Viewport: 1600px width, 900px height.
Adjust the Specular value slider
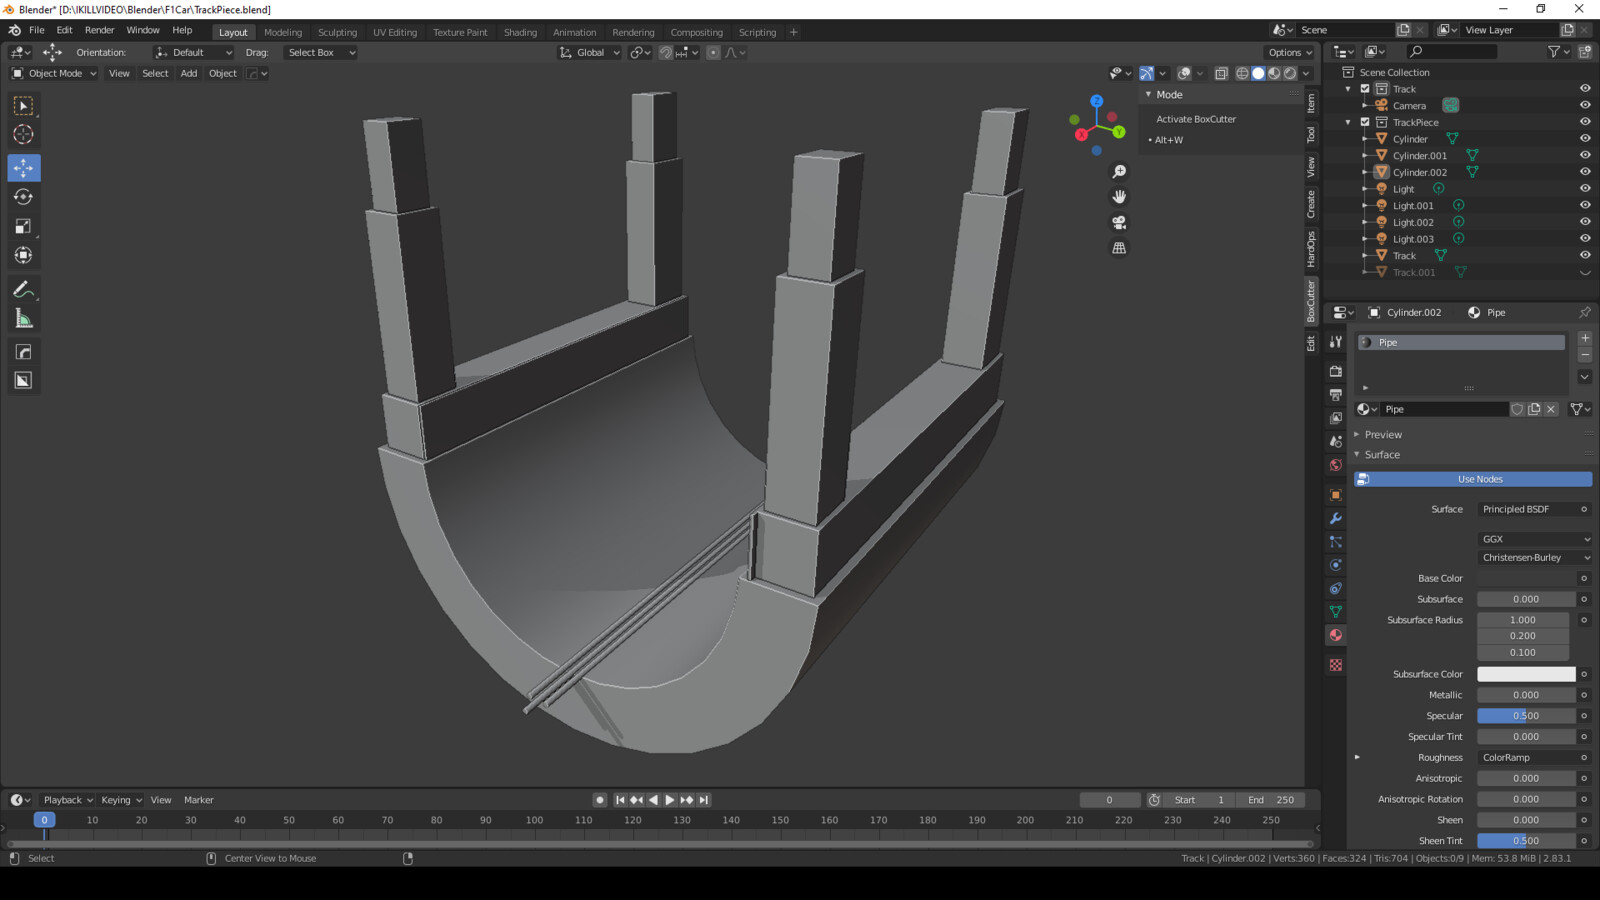(1526, 716)
